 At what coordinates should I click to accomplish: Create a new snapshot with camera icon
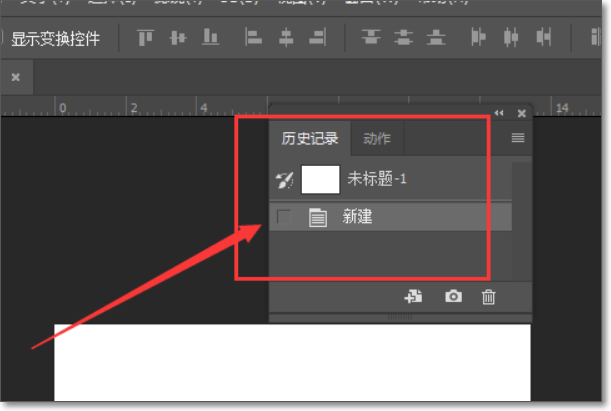point(454,296)
